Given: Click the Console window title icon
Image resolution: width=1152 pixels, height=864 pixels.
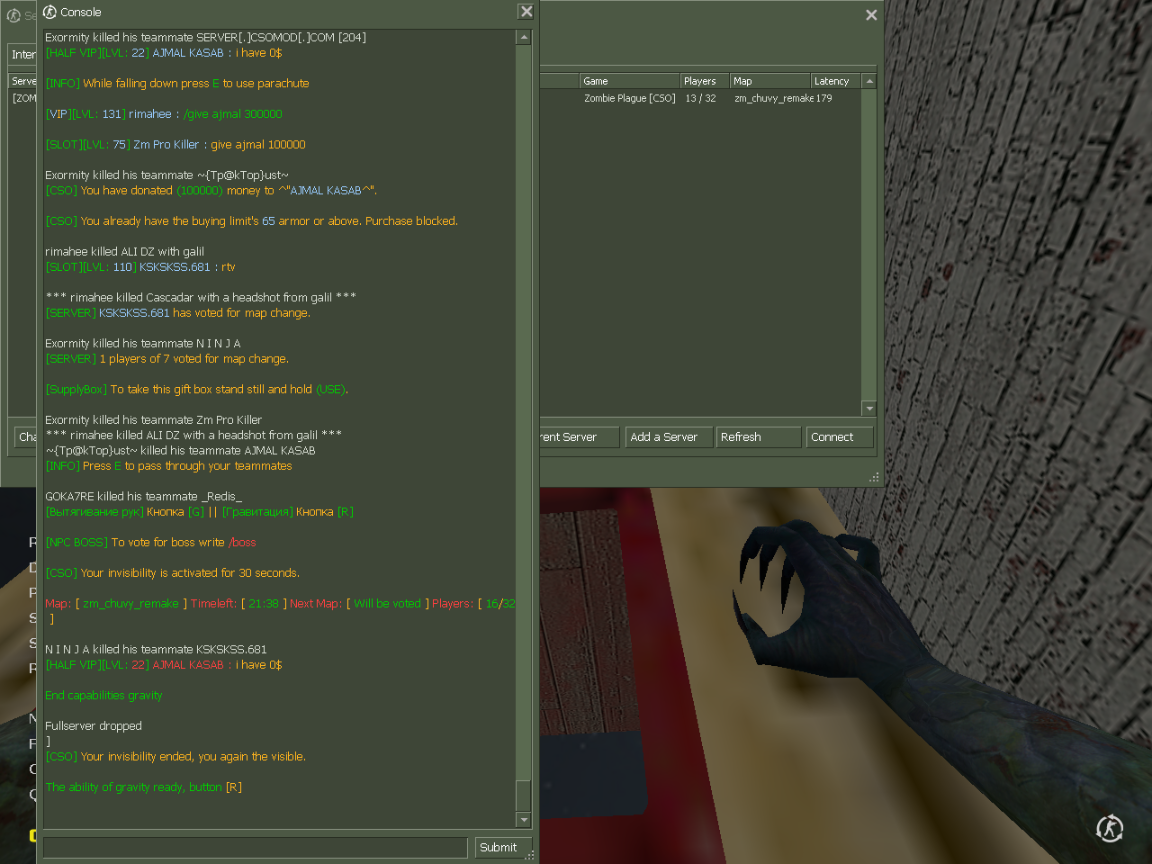Looking at the screenshot, I should coord(49,12).
